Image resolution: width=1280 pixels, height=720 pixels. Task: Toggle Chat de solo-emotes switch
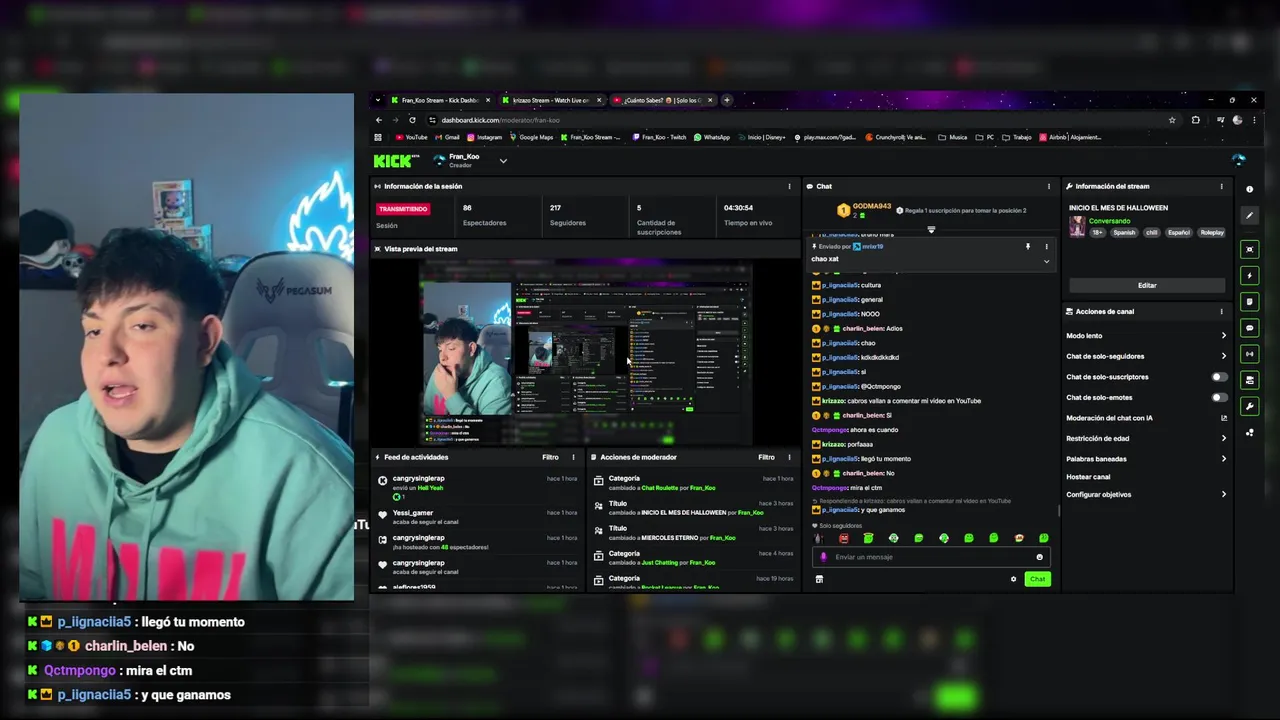pyautogui.click(x=1219, y=397)
